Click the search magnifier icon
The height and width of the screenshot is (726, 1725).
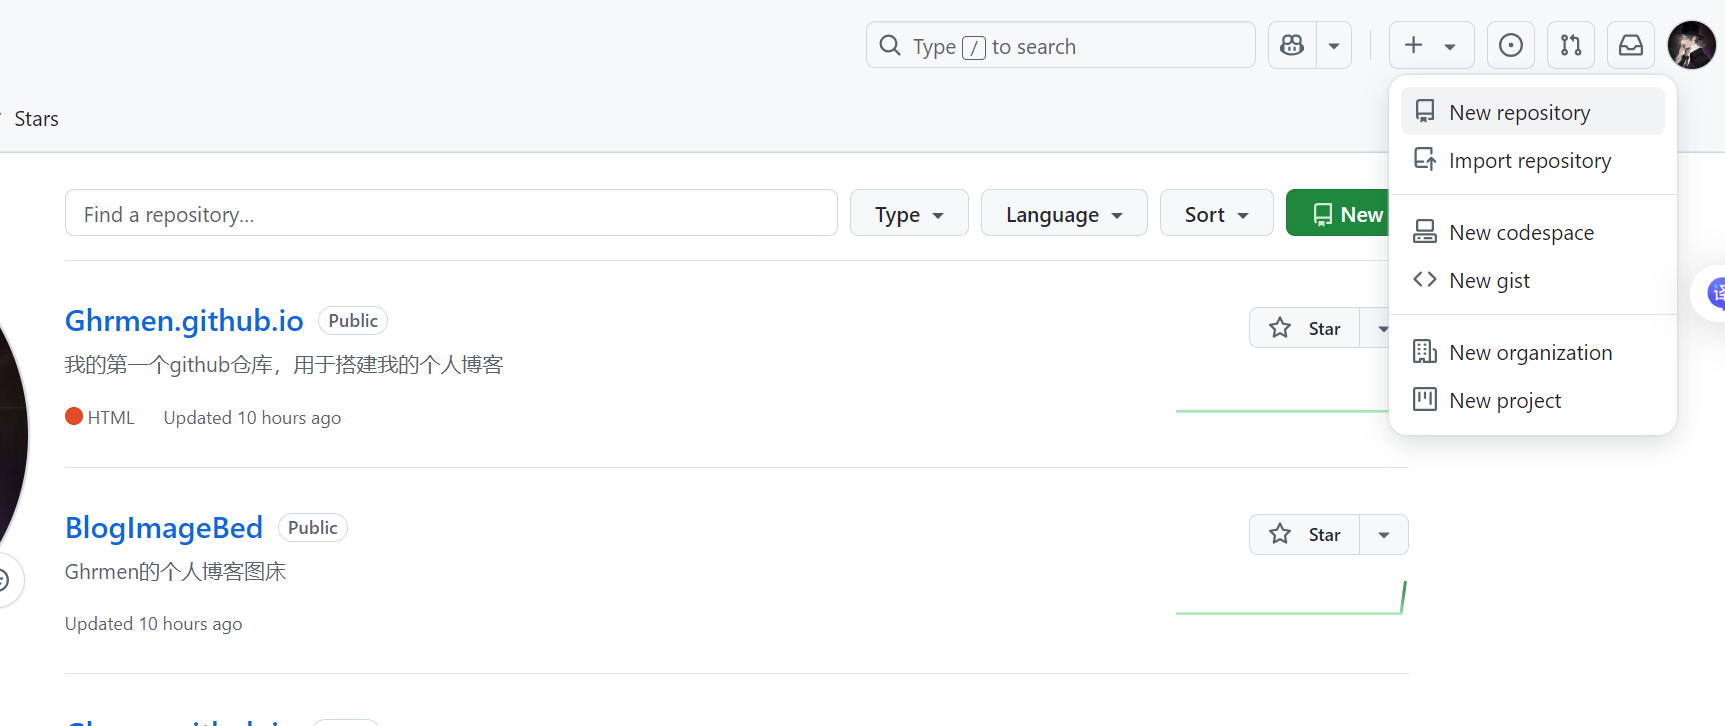(890, 45)
